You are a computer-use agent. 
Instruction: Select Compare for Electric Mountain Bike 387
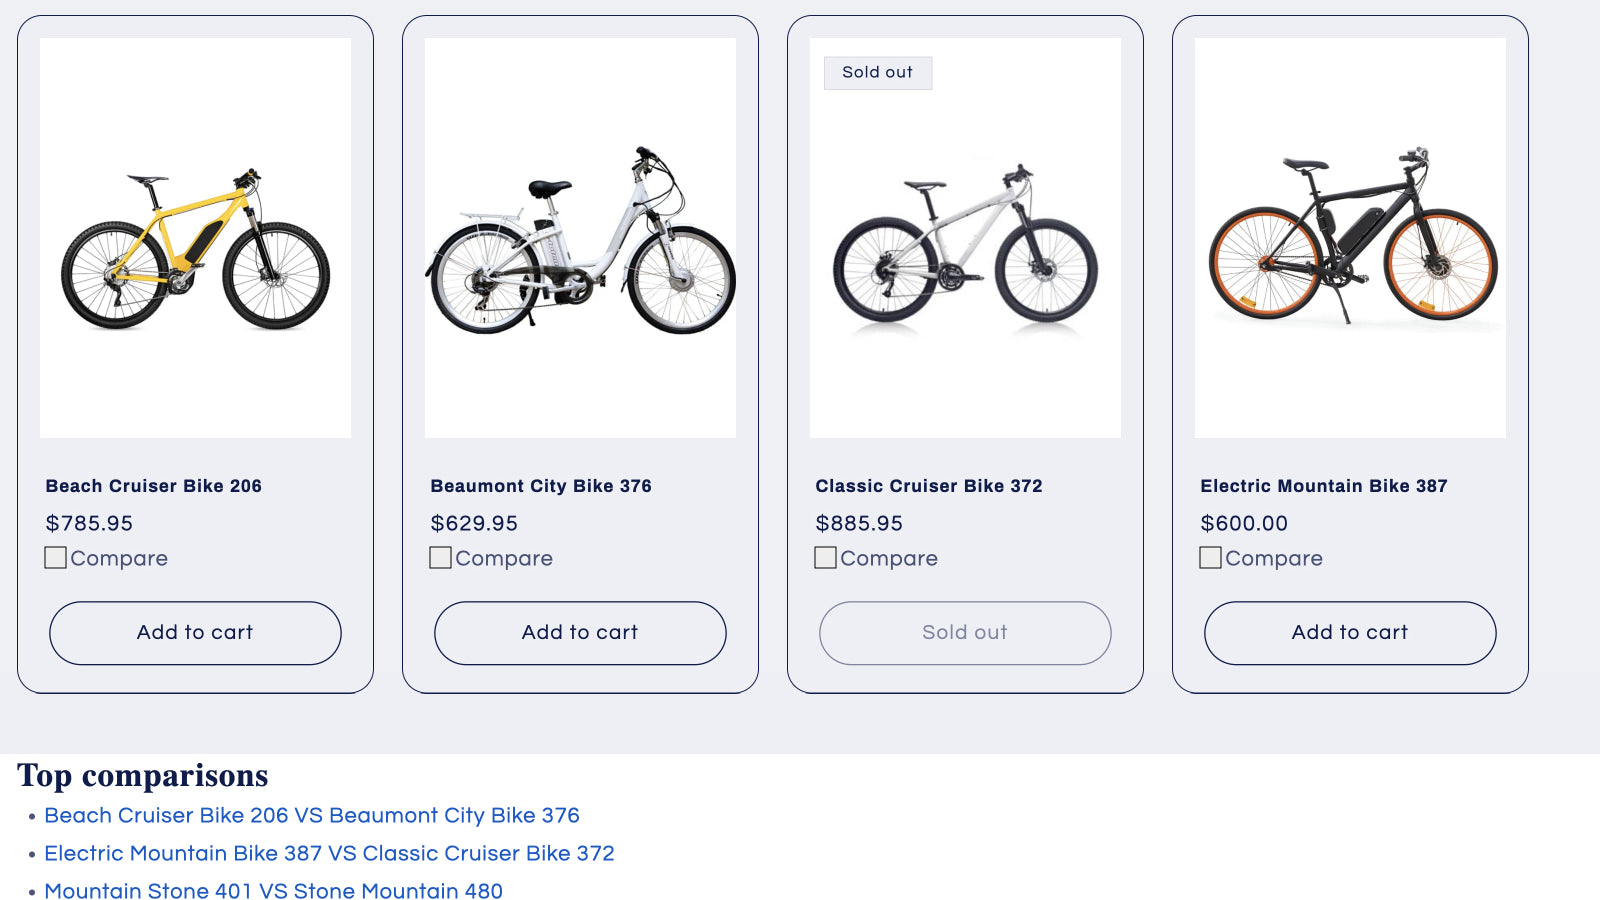pos(1211,558)
